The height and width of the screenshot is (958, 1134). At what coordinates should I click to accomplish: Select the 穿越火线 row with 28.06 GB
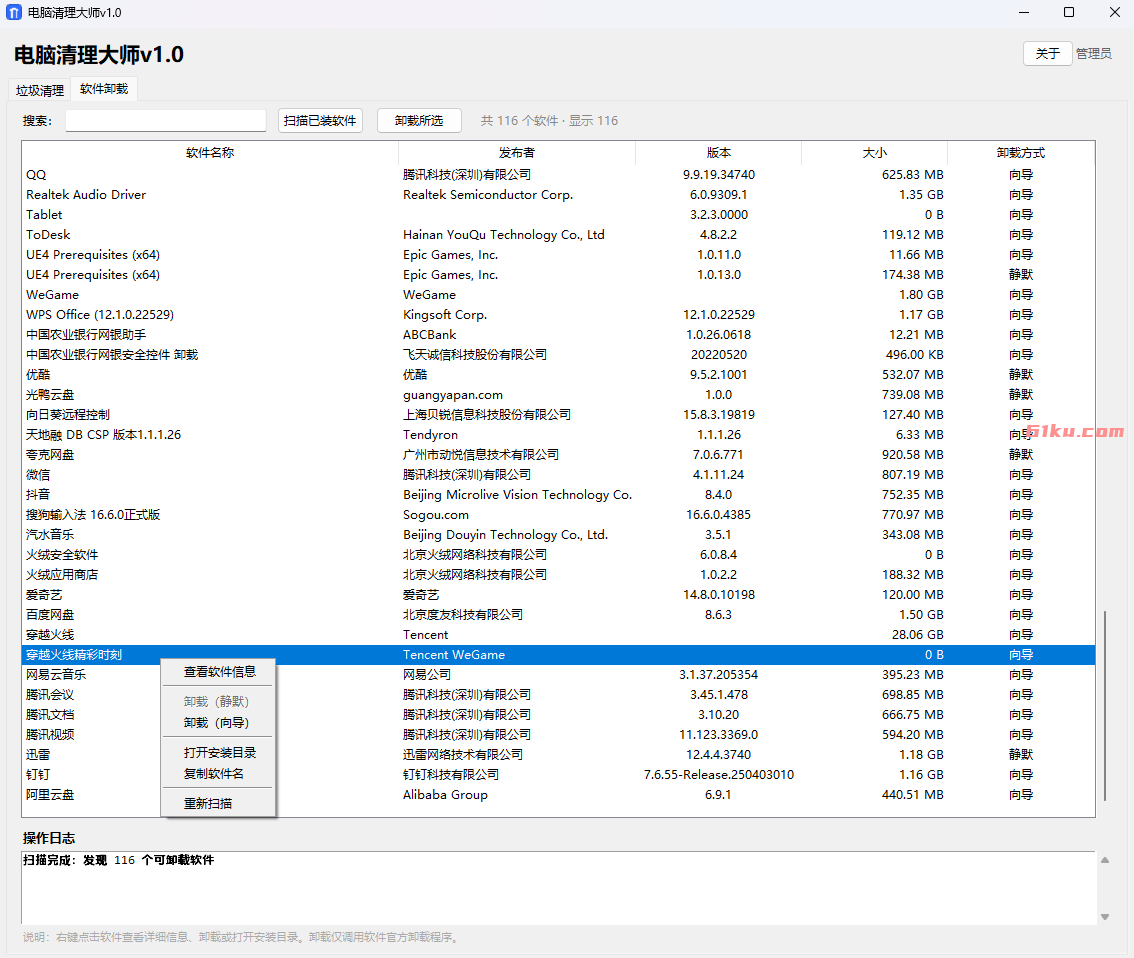(x=558, y=635)
